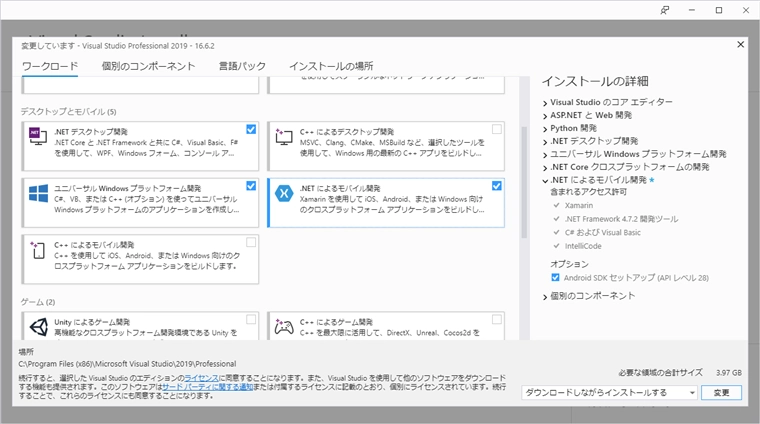Viewport: 760px width, 424px height.
Task: Open the サード パーティに関する通知 link
Action: [x=207, y=387]
